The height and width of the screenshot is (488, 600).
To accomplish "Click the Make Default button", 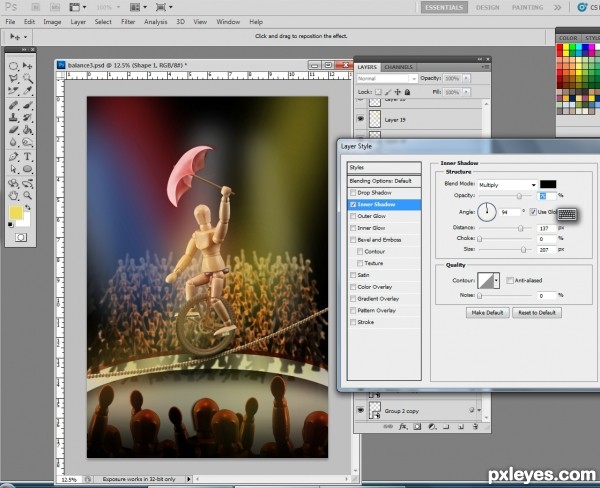I will click(x=488, y=313).
